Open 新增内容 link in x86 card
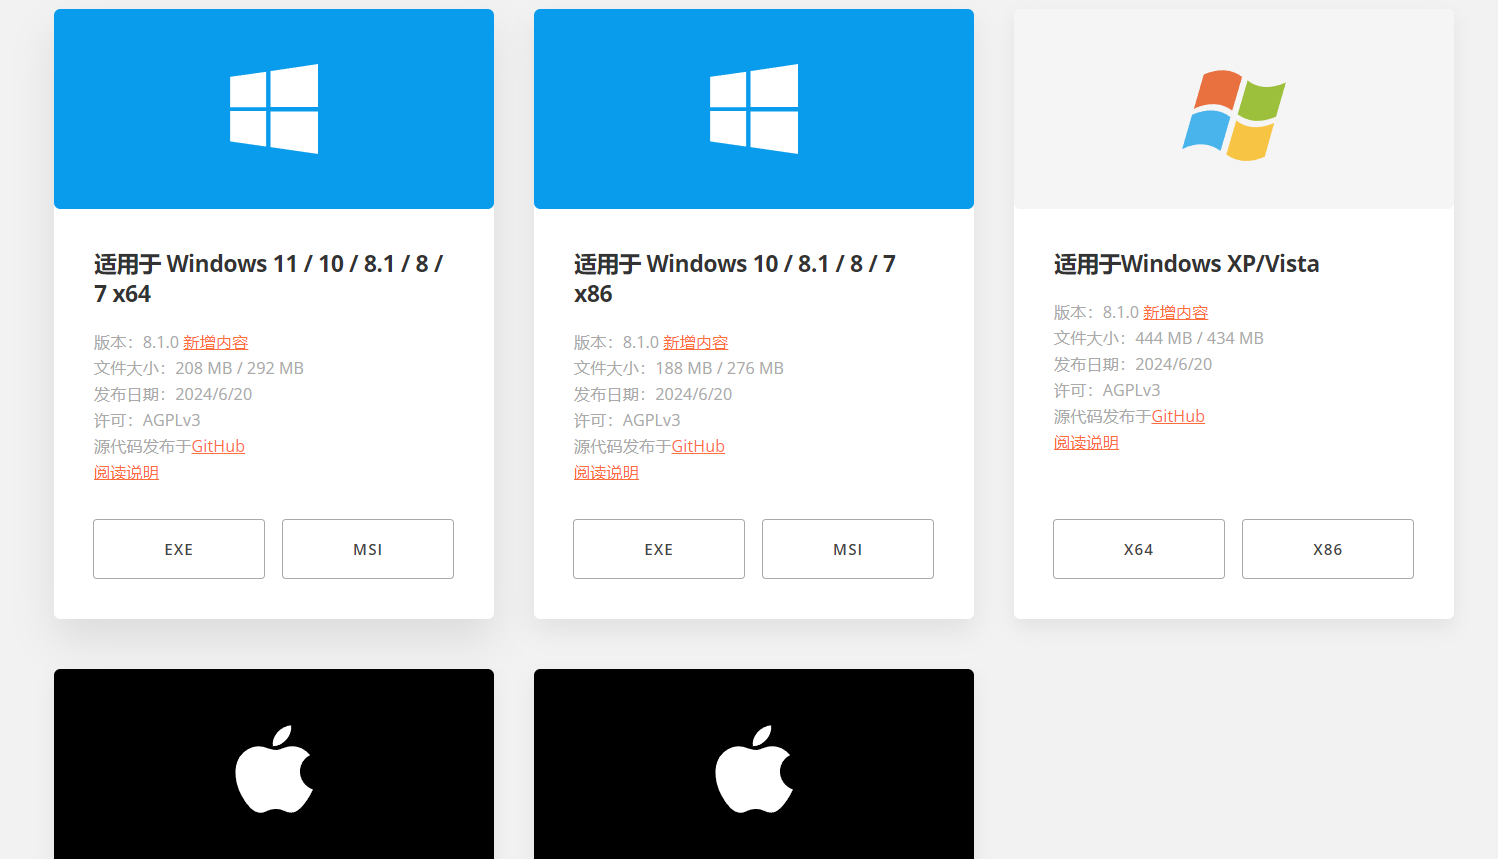 [x=696, y=343]
